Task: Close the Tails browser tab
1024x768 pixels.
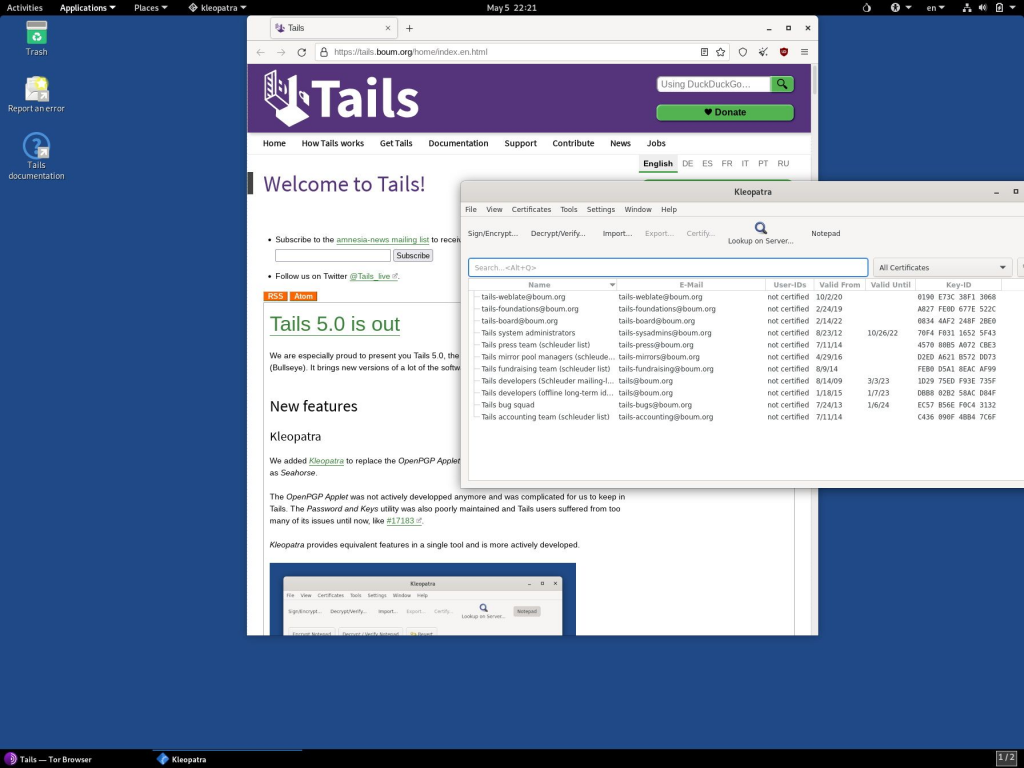Action: 388,28
